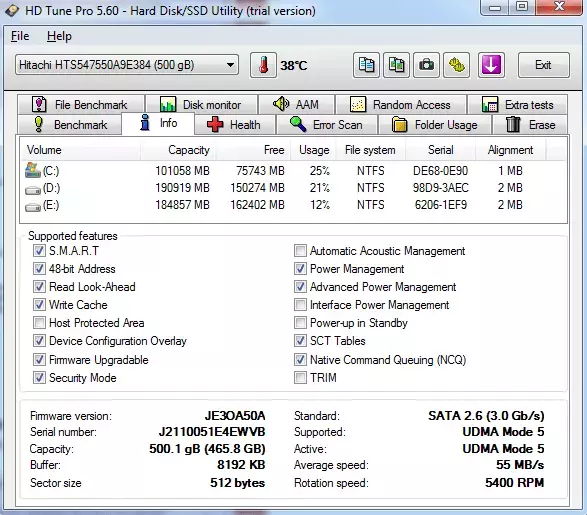Click the SATA 2.6 (3.0 Gb/s) standard value
587x515 pixels.
pos(486,415)
